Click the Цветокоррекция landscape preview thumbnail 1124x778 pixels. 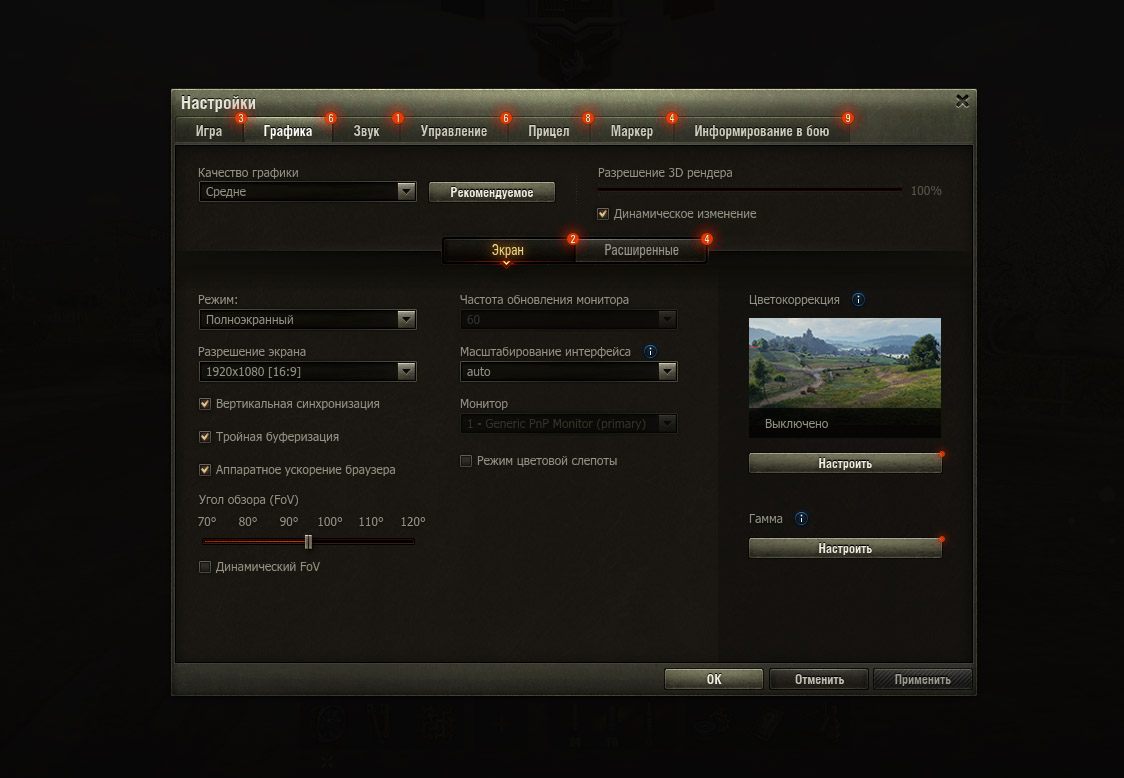[845, 363]
